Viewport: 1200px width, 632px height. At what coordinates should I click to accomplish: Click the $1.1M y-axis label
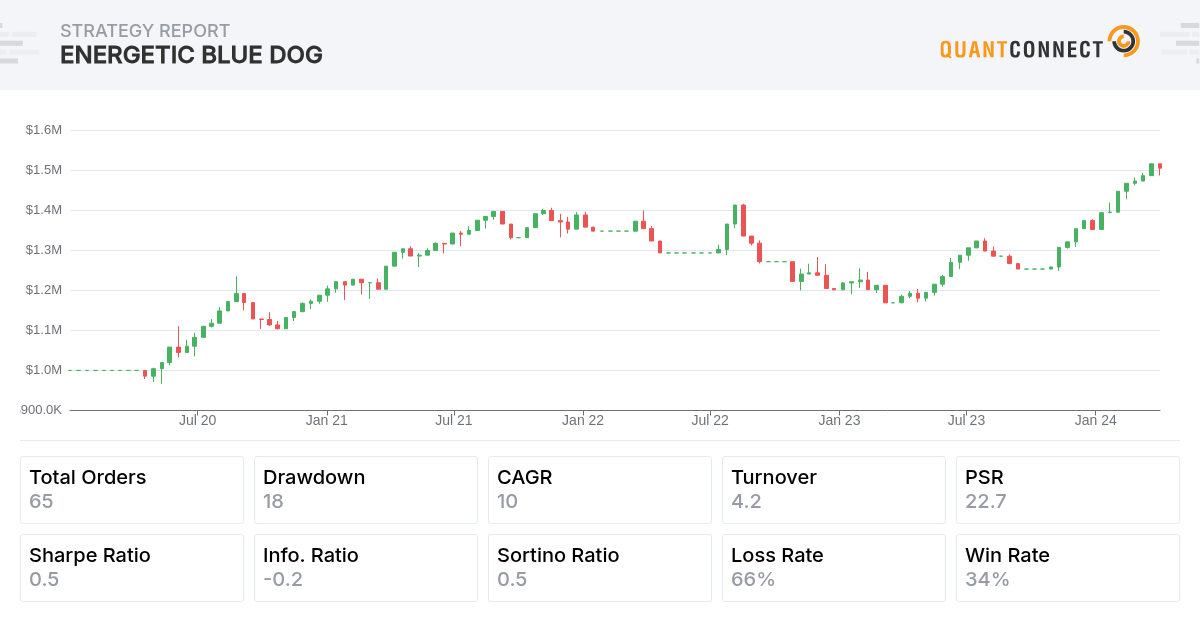coord(44,330)
